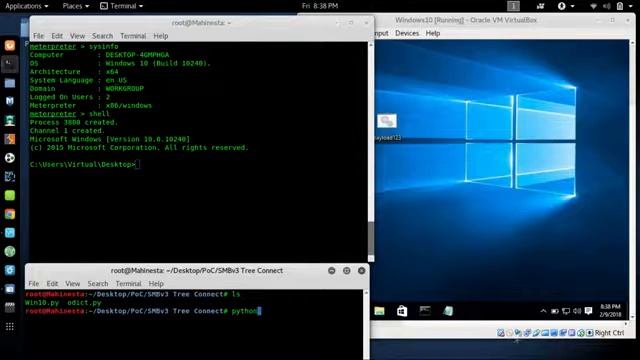Click the C:\Users\Virtual\Desktop> prompt line
This screenshot has height=360, width=640.
[x=84, y=164]
